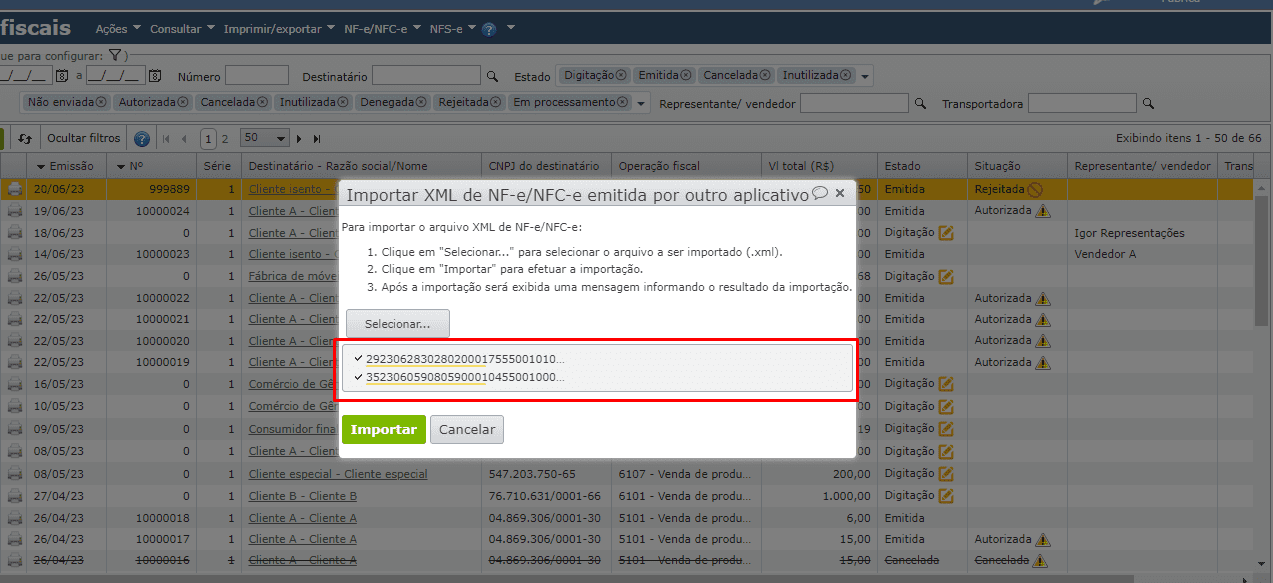The width and height of the screenshot is (1273, 583).
Task: Click the printer icon on the 14/06/23 row
Action: click(x=15, y=254)
